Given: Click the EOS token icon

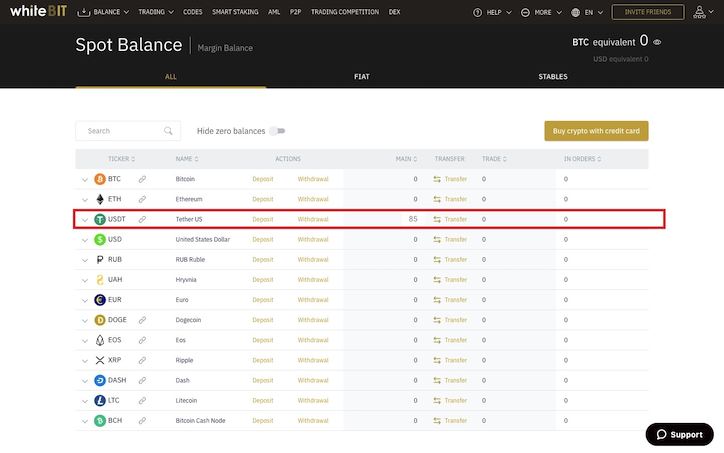Looking at the screenshot, I should (100, 340).
